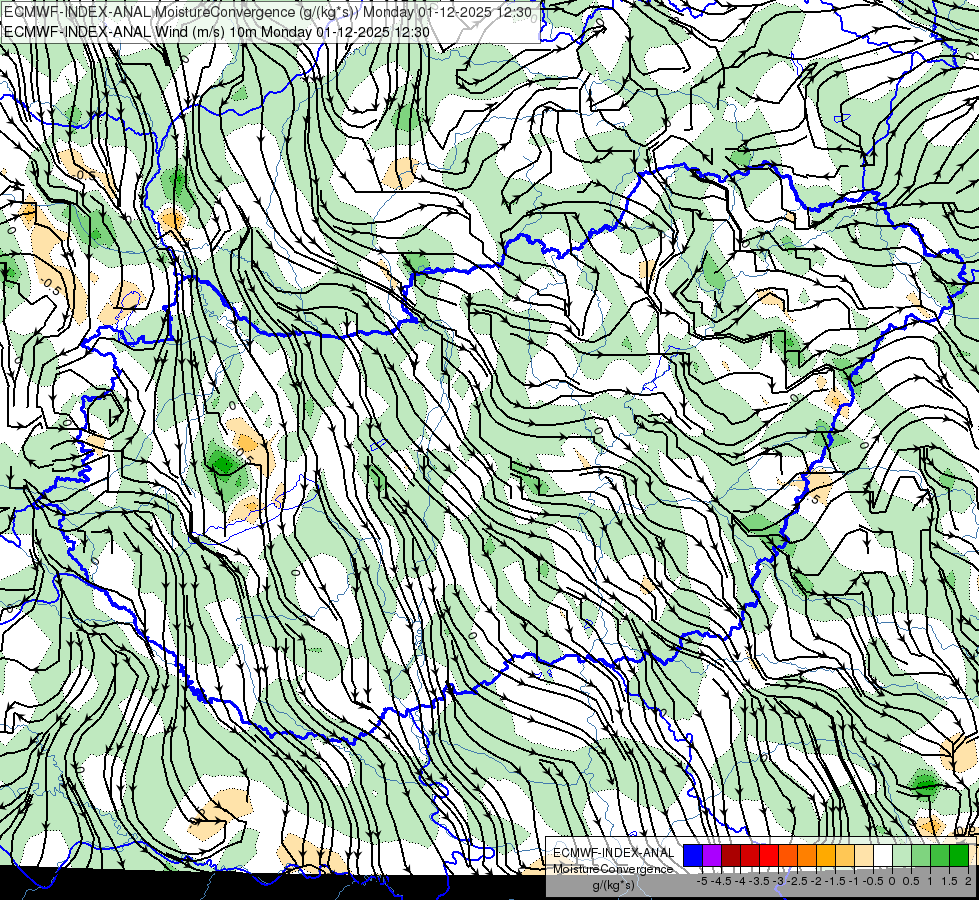This screenshot has width=979, height=900.
Task: Click the blue swatch in the legend
Action: point(693,856)
